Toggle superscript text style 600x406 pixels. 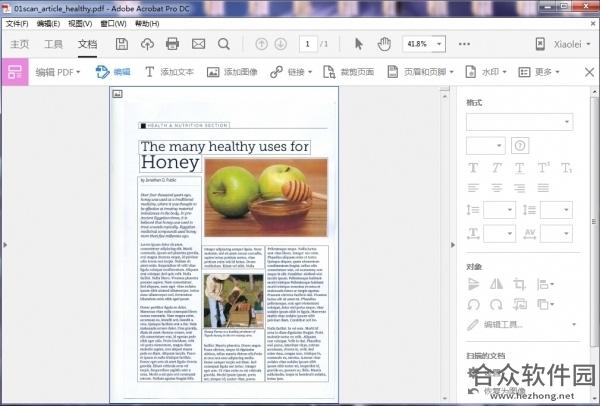tap(543, 168)
